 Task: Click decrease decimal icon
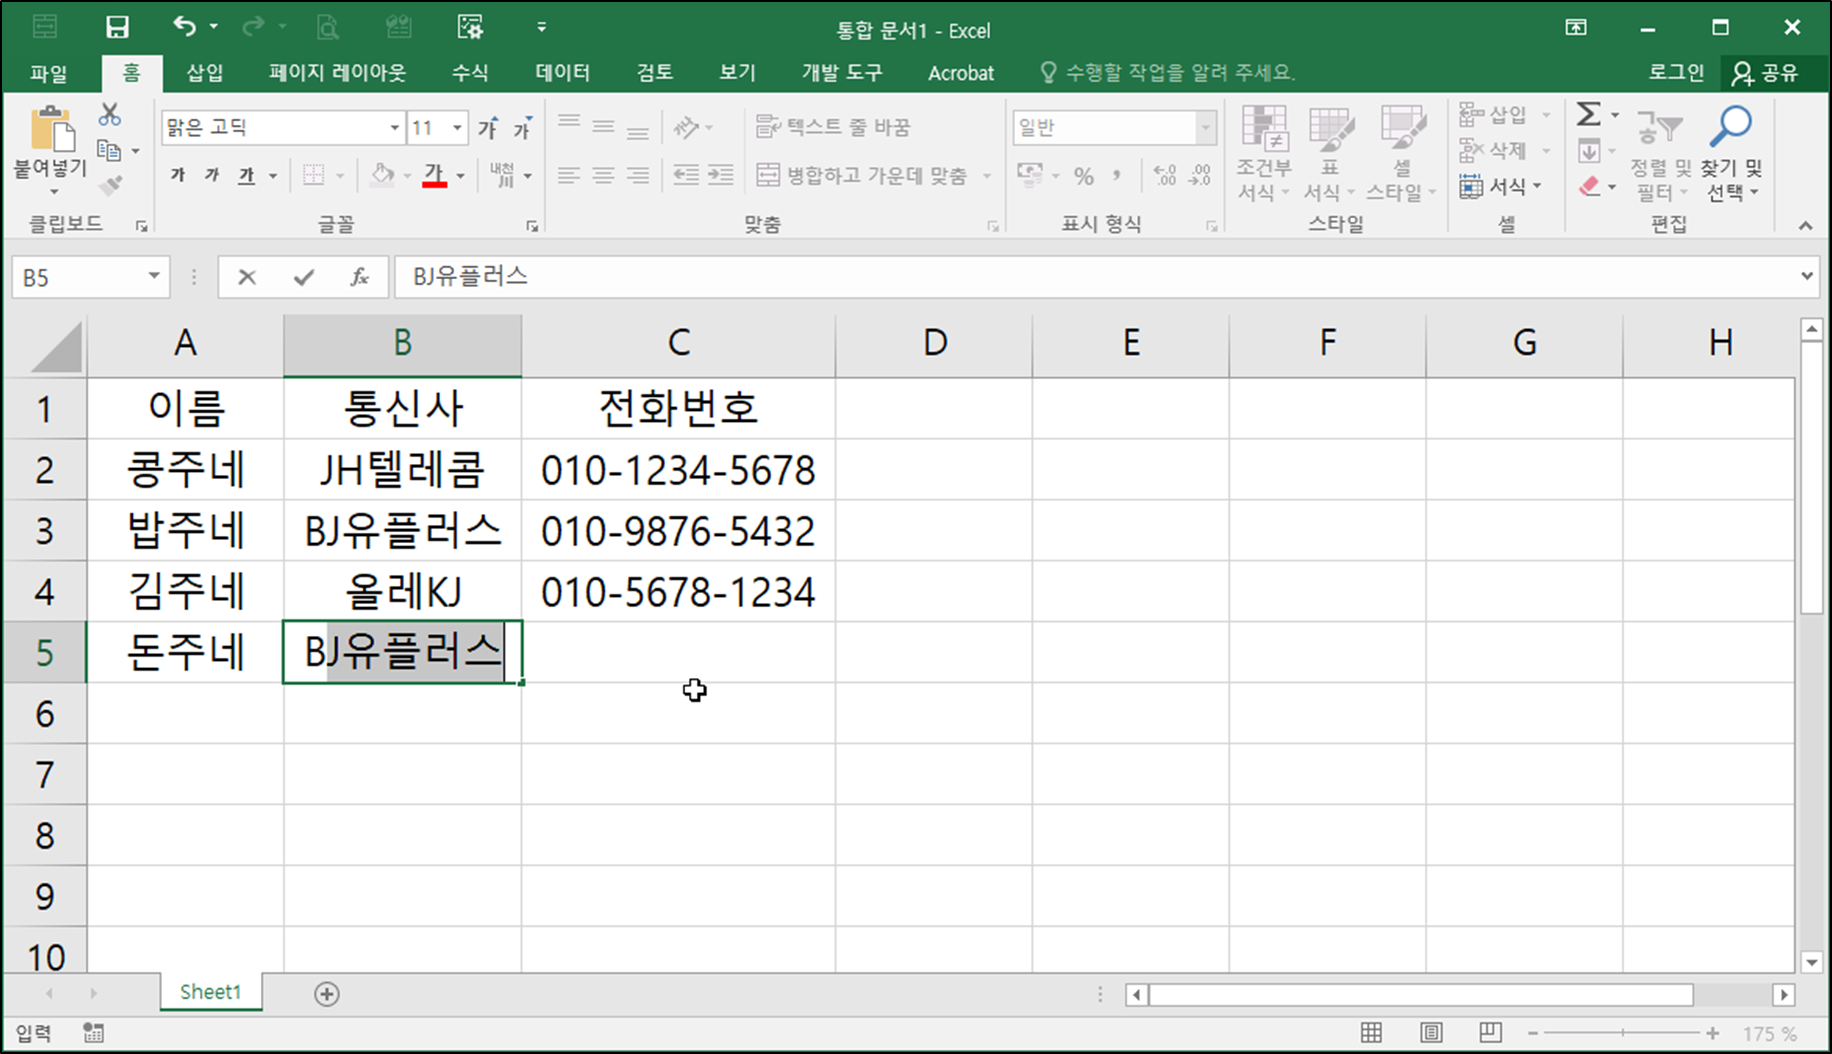(1200, 176)
